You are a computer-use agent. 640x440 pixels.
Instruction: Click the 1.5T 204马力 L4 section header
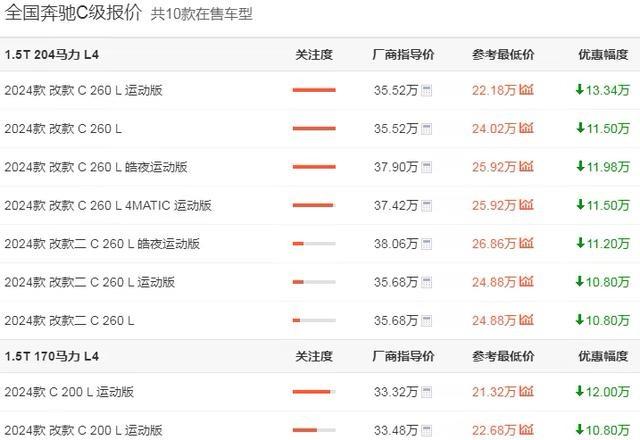[52, 53]
